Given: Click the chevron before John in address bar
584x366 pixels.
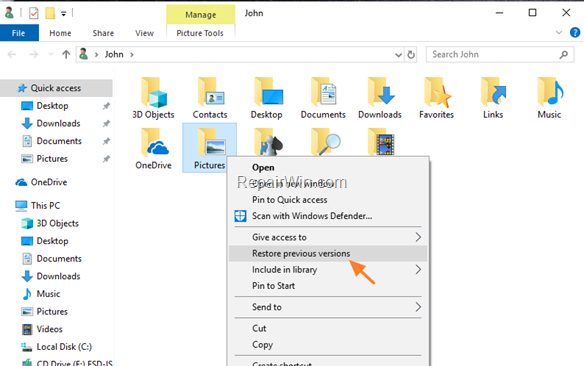Looking at the screenshot, I should coord(96,55).
